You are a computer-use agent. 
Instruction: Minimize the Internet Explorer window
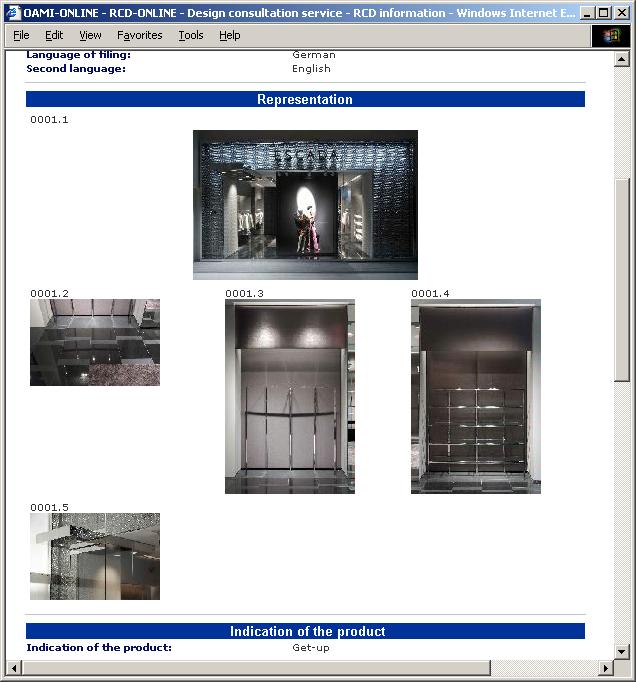(587, 13)
